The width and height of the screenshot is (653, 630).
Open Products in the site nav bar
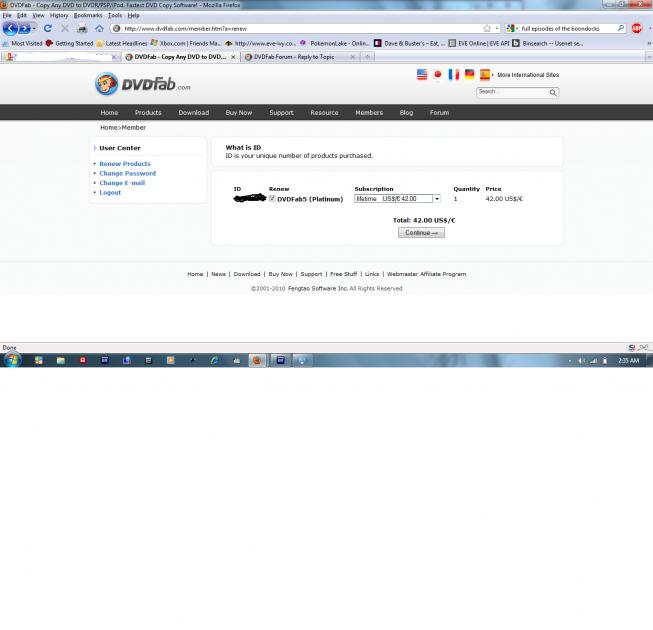pyautogui.click(x=148, y=113)
